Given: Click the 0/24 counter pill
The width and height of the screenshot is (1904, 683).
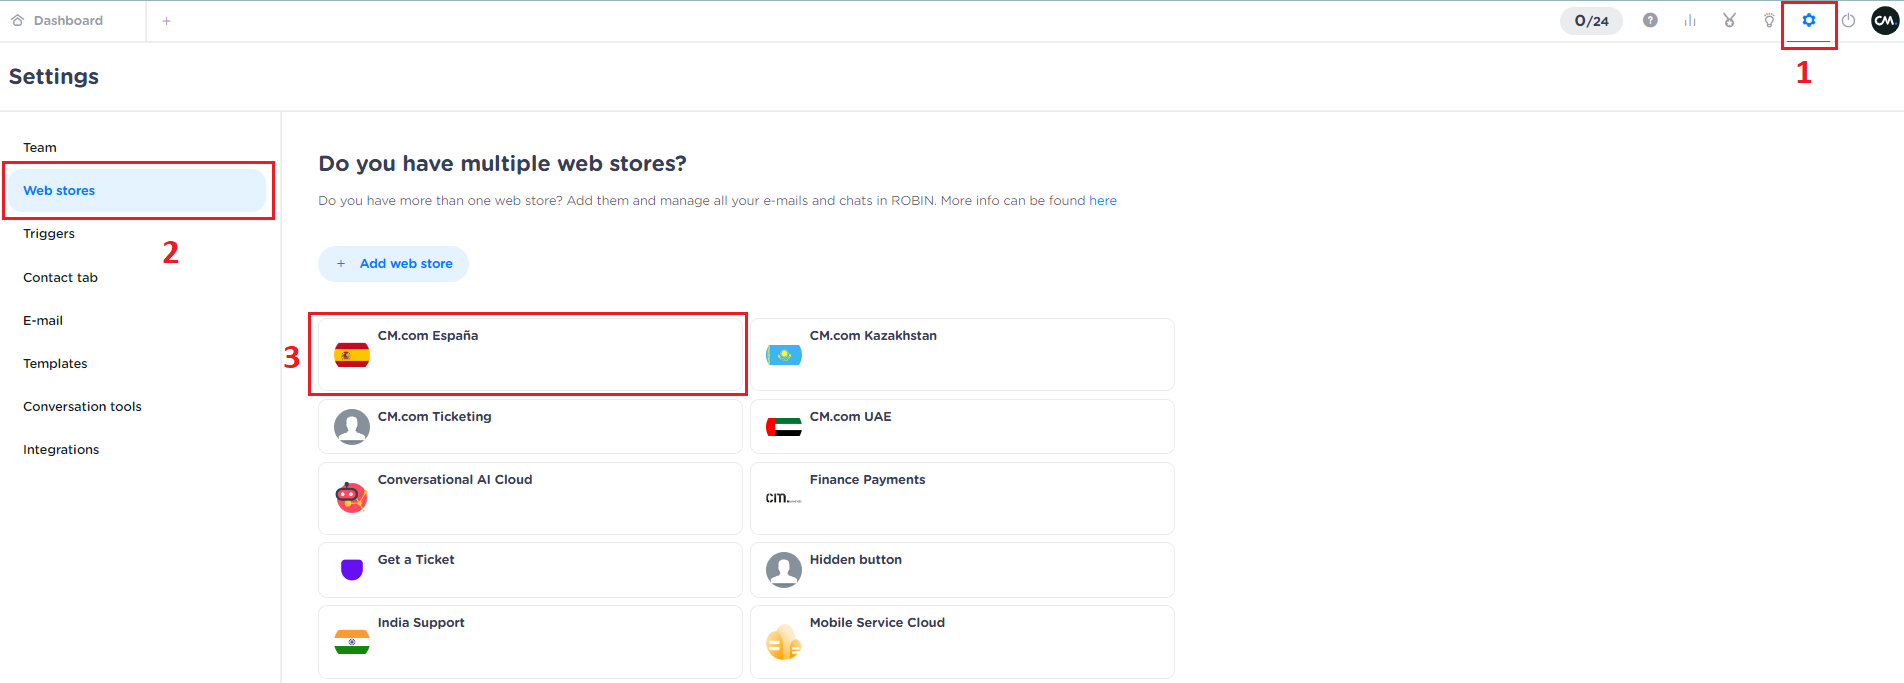Looking at the screenshot, I should (1591, 20).
